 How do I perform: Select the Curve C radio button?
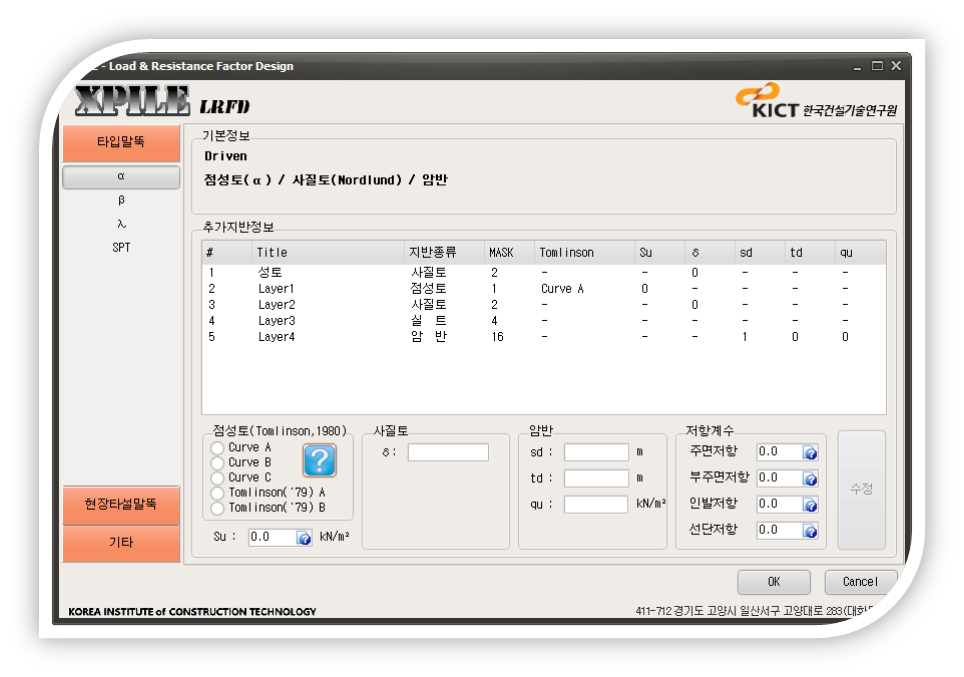217,478
